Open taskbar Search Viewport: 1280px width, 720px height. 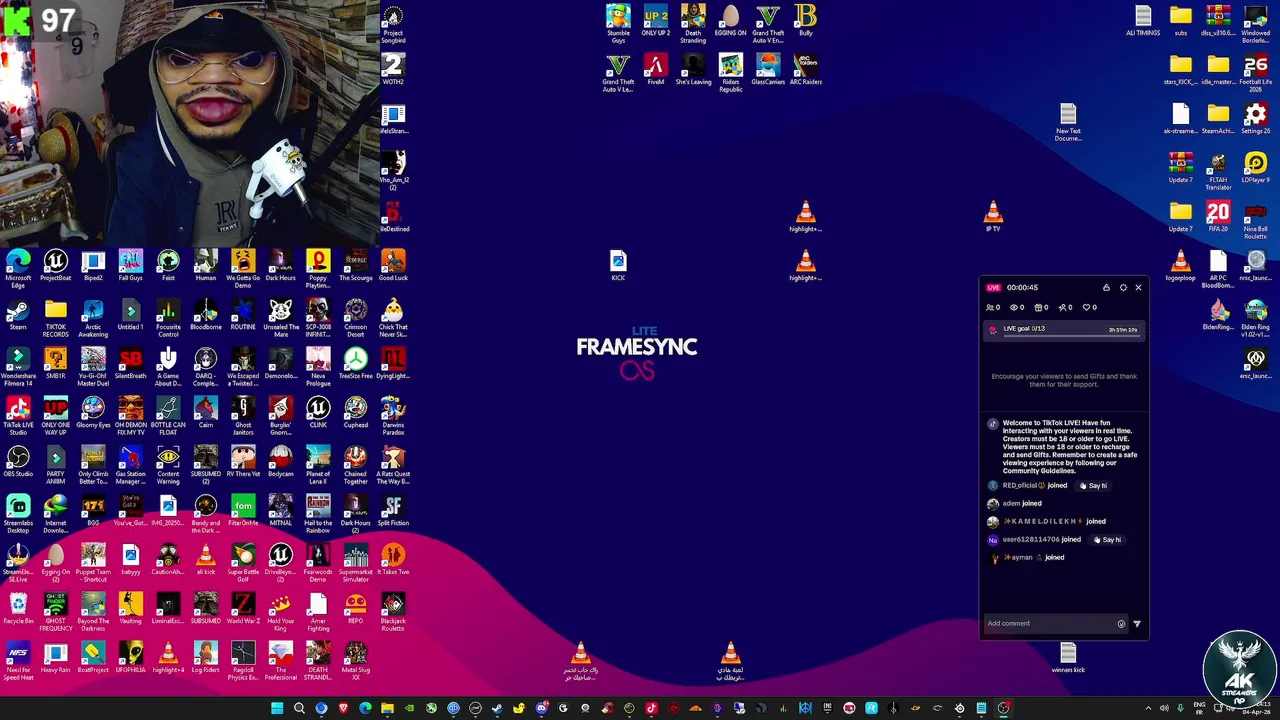(x=299, y=709)
